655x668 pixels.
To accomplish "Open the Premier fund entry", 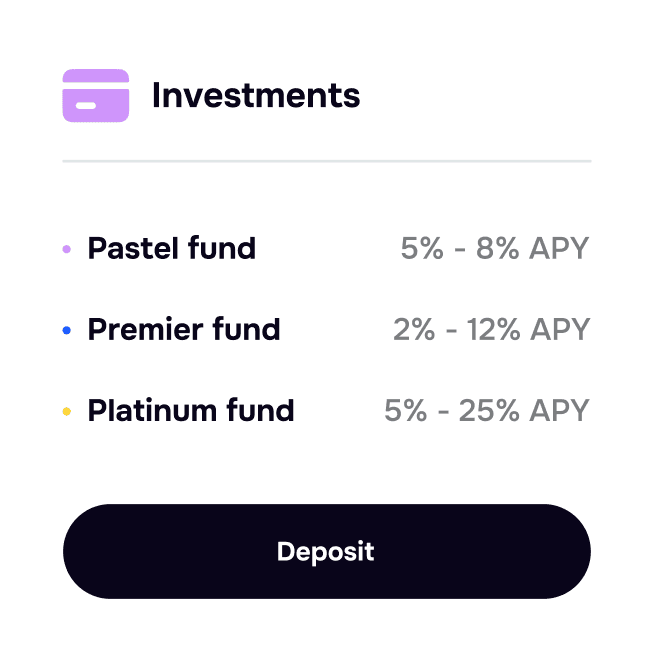I will tap(184, 329).
